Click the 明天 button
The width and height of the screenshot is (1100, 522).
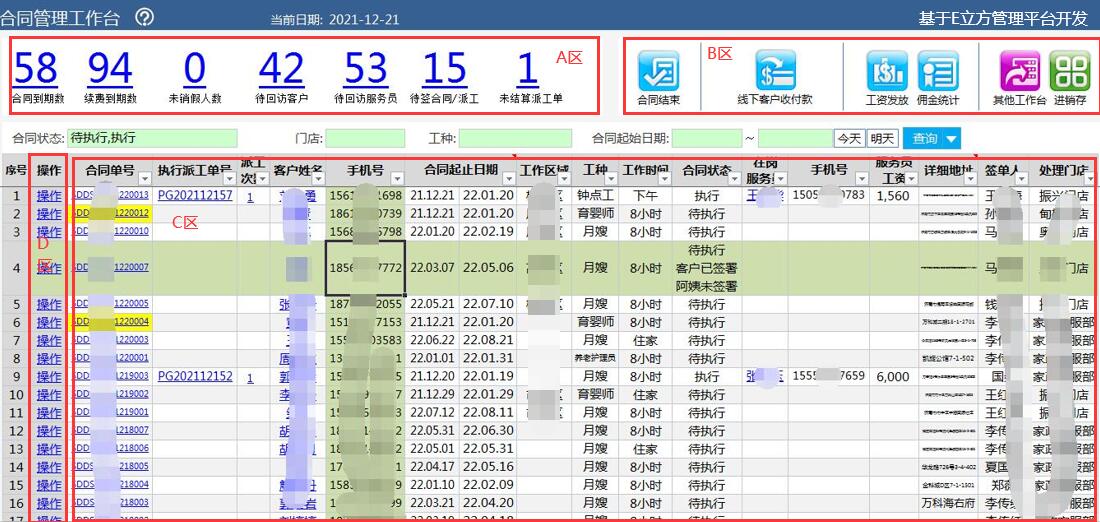point(883,138)
